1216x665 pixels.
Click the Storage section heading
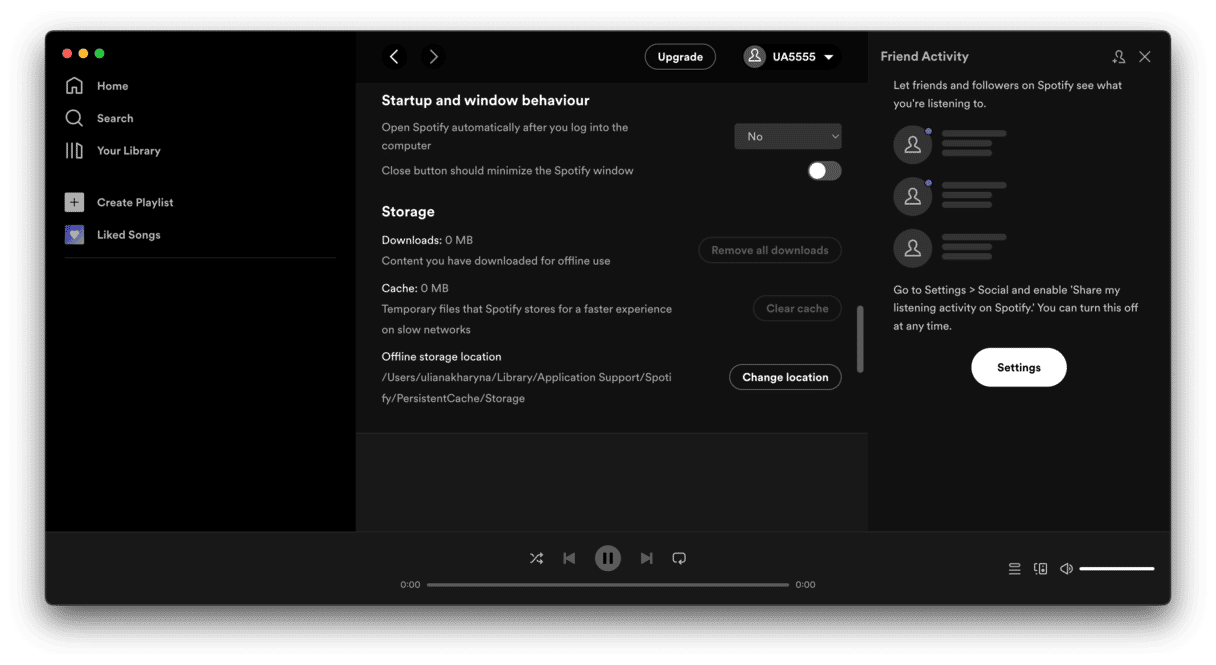(408, 212)
